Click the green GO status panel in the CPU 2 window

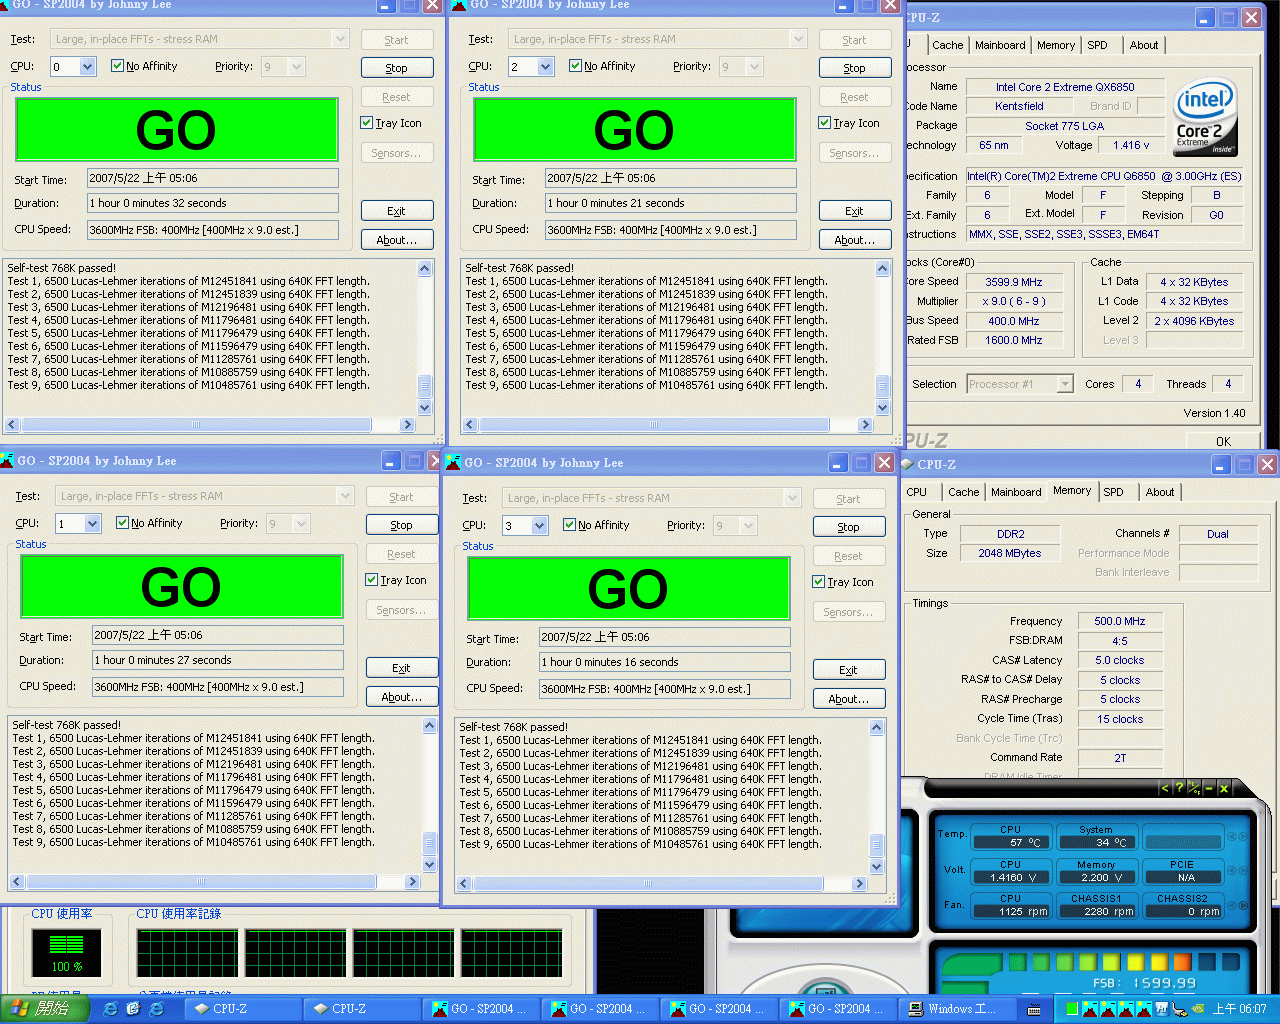635,129
